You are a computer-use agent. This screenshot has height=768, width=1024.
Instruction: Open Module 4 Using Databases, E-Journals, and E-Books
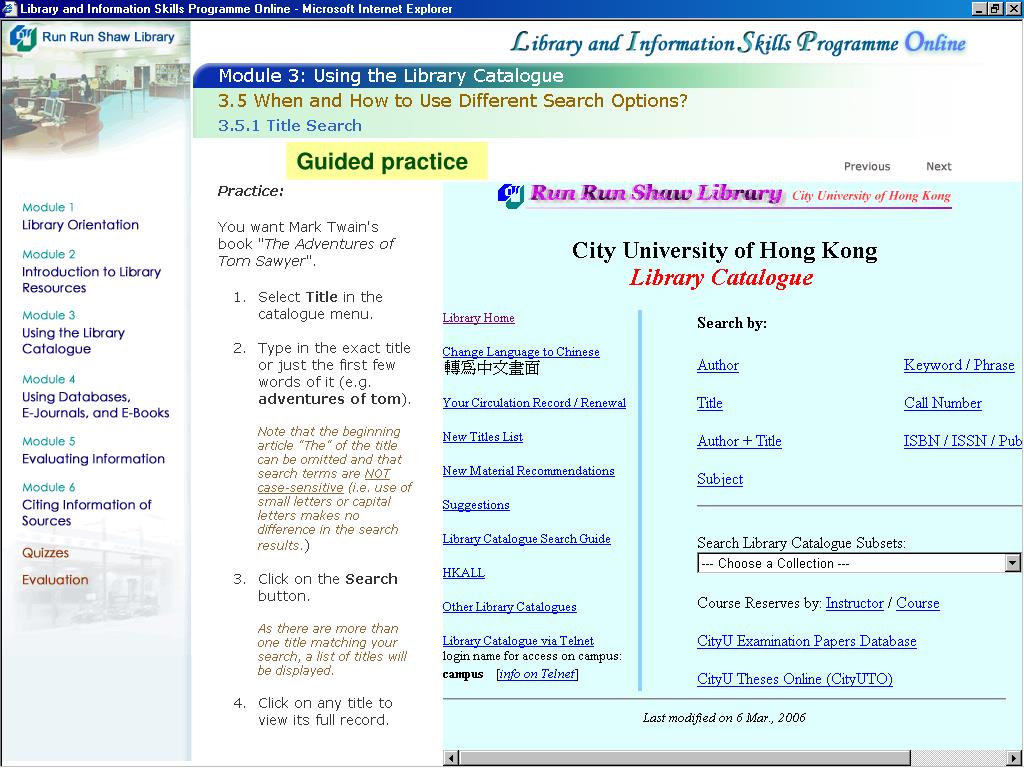(x=95, y=396)
